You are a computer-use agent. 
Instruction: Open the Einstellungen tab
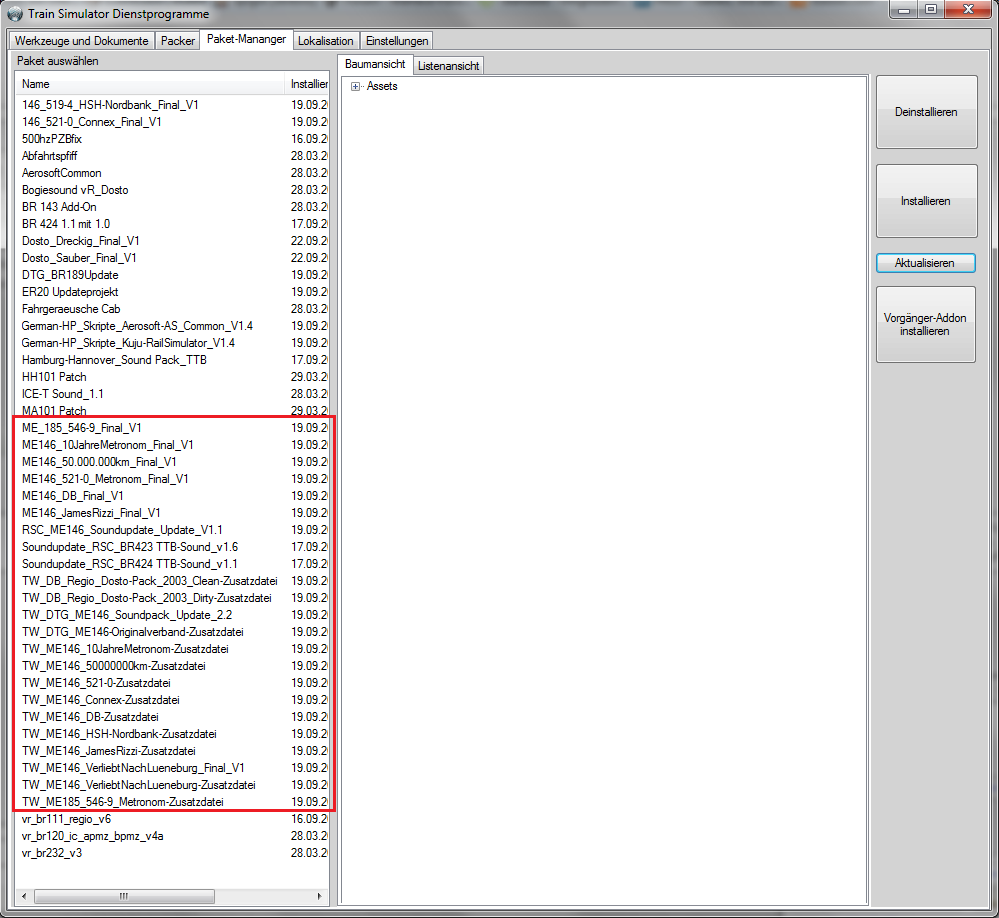(x=397, y=41)
